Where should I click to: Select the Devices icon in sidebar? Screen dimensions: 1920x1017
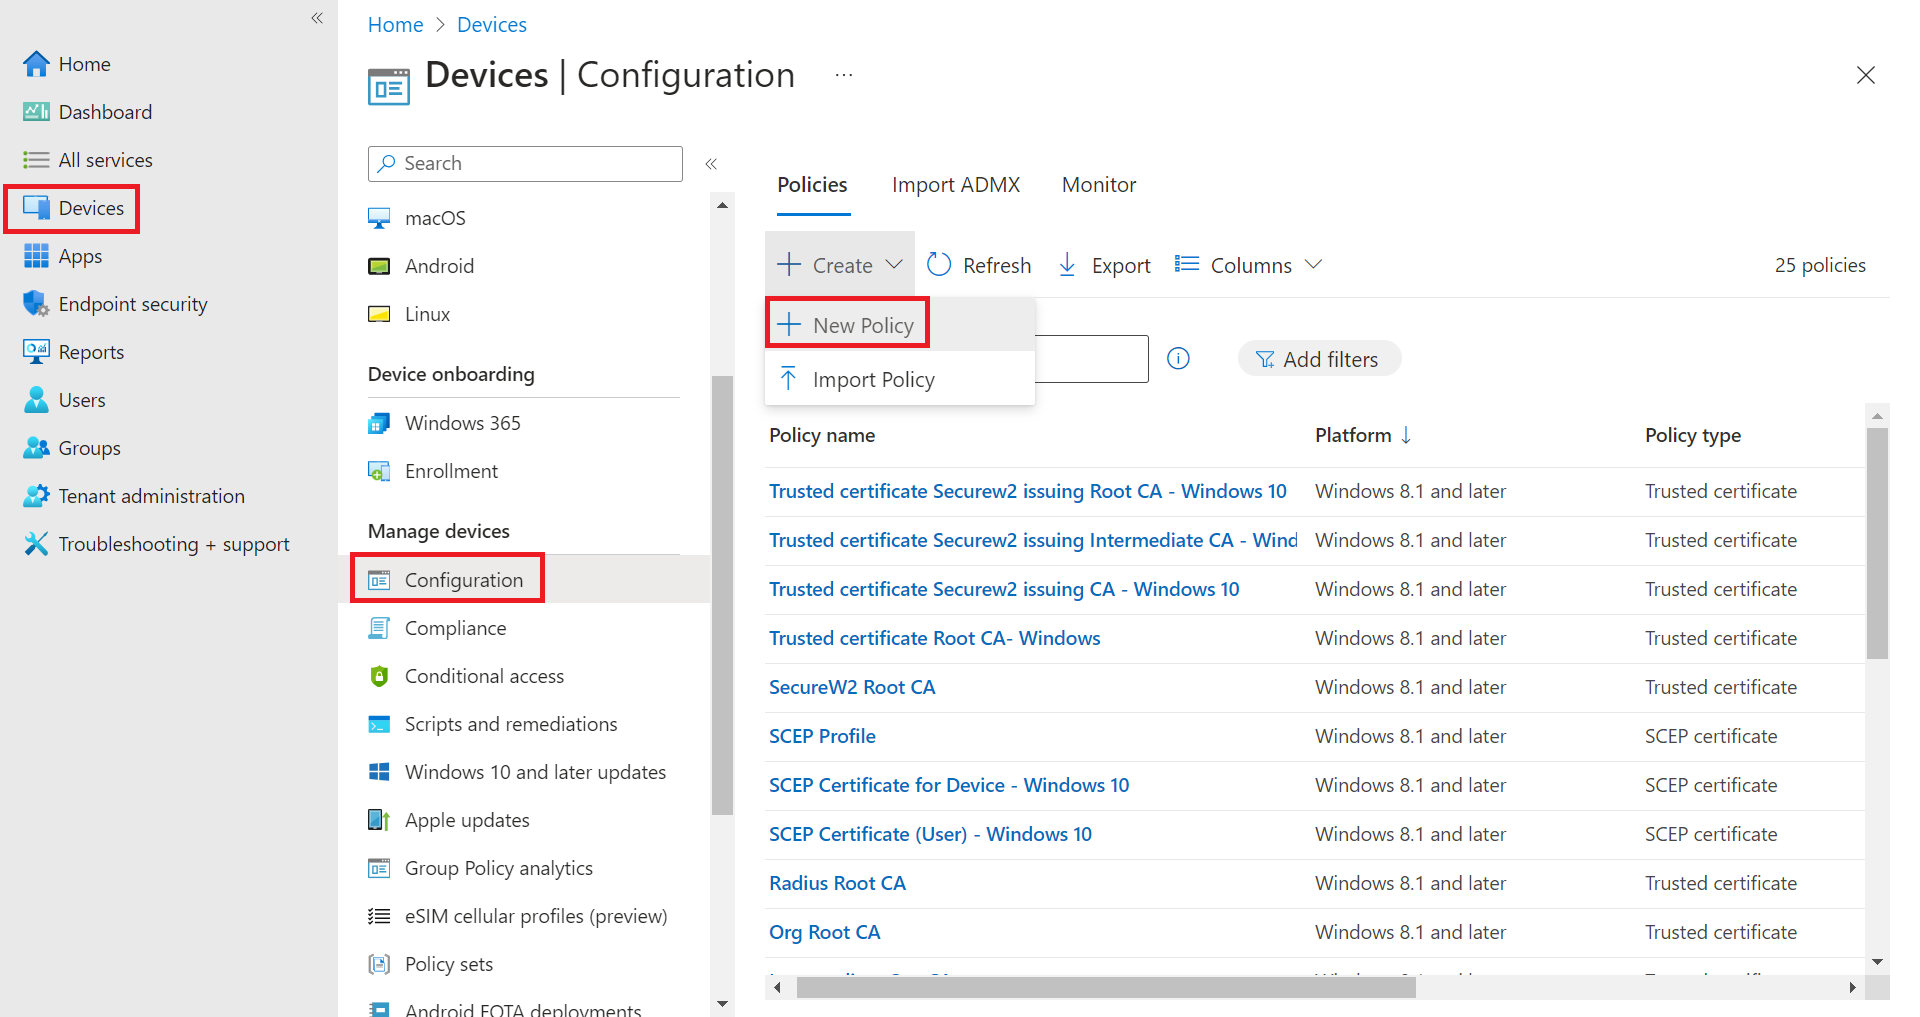(36, 208)
